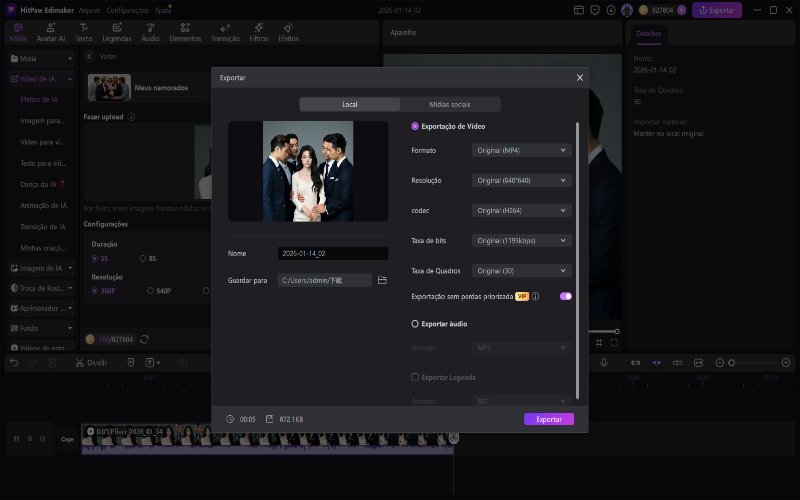
Task: Open the codec Original (H264) dropdown
Action: coord(521,211)
